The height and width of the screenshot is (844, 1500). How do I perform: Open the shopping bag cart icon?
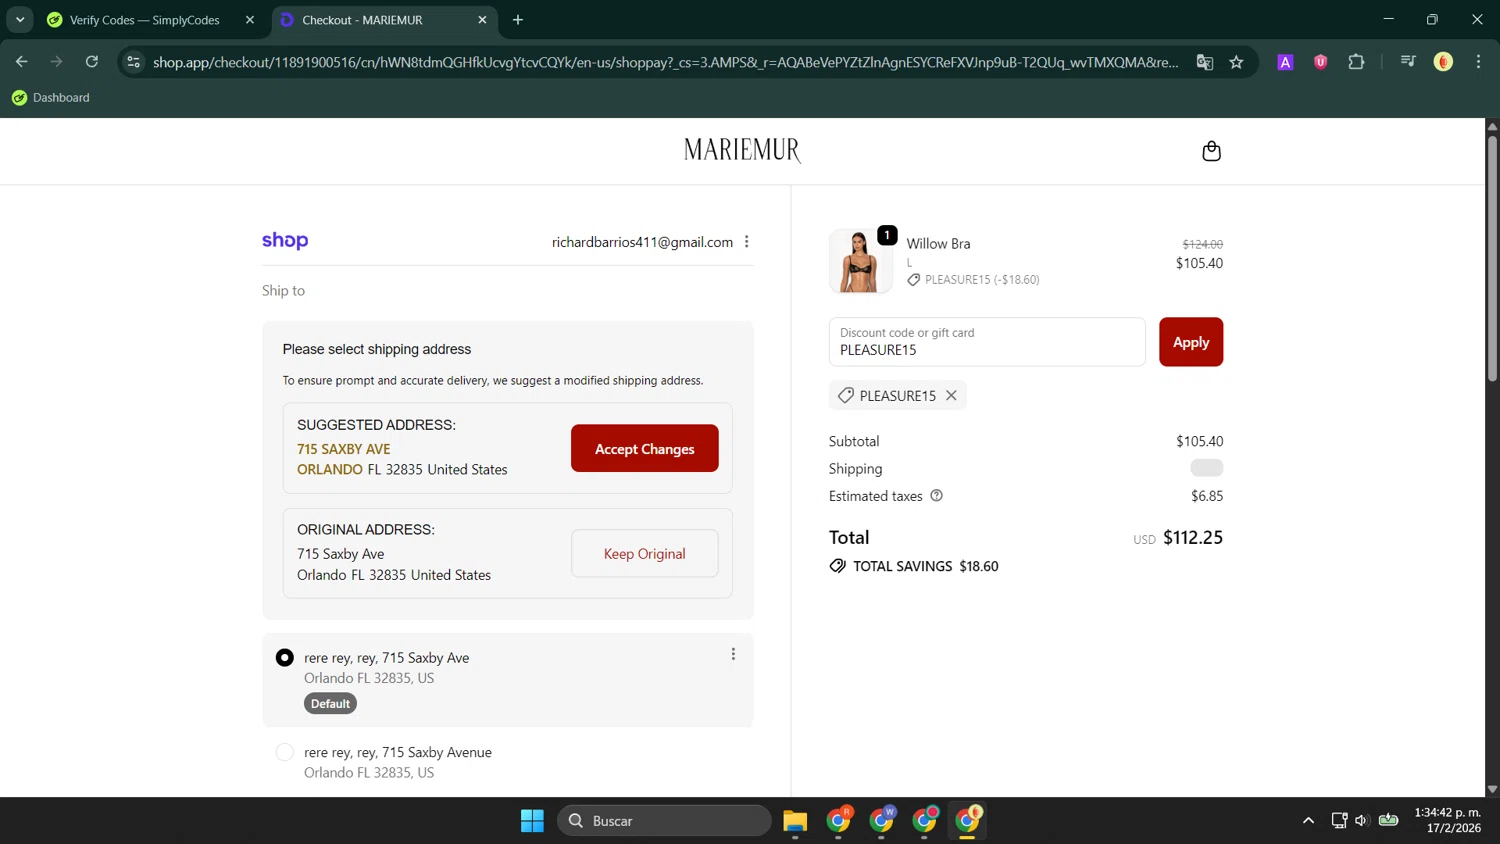(x=1211, y=151)
